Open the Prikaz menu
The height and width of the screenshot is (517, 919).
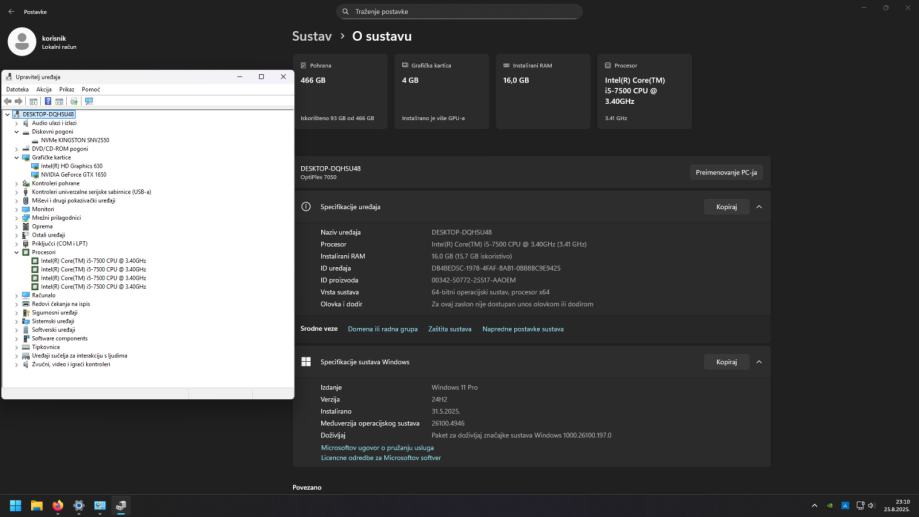point(66,89)
